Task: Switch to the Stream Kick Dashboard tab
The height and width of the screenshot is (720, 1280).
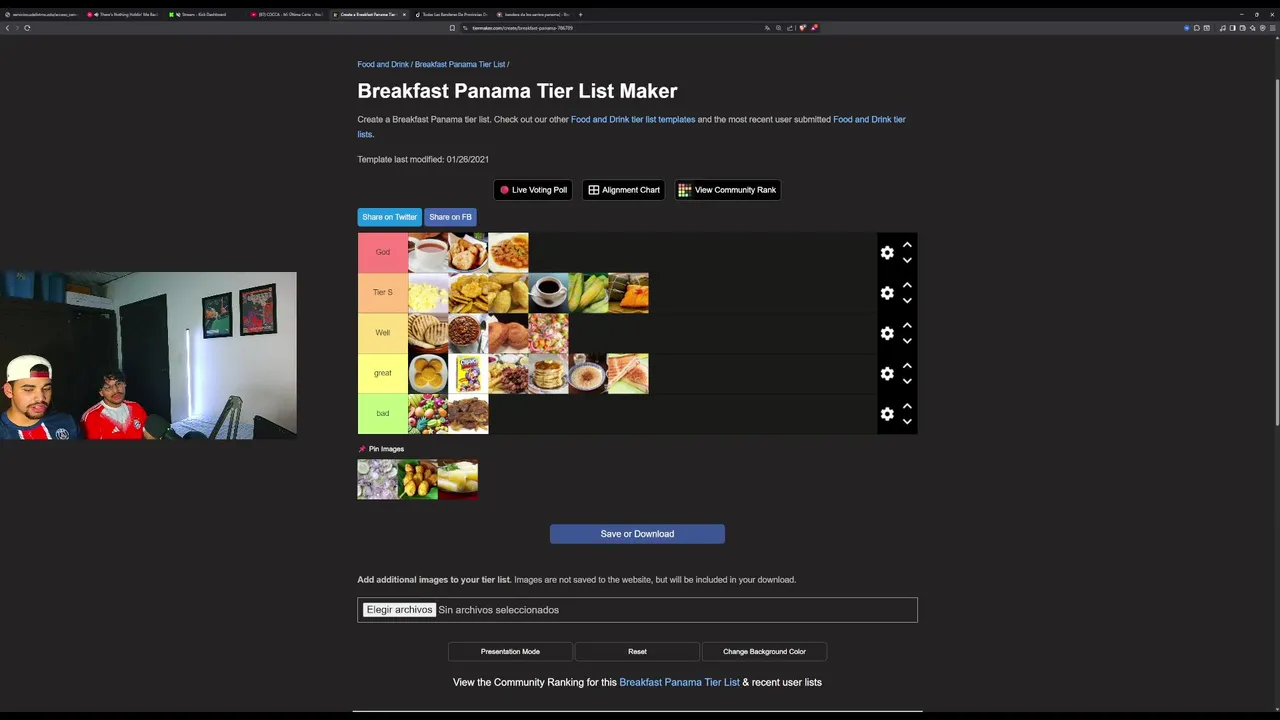Action: tap(204, 15)
